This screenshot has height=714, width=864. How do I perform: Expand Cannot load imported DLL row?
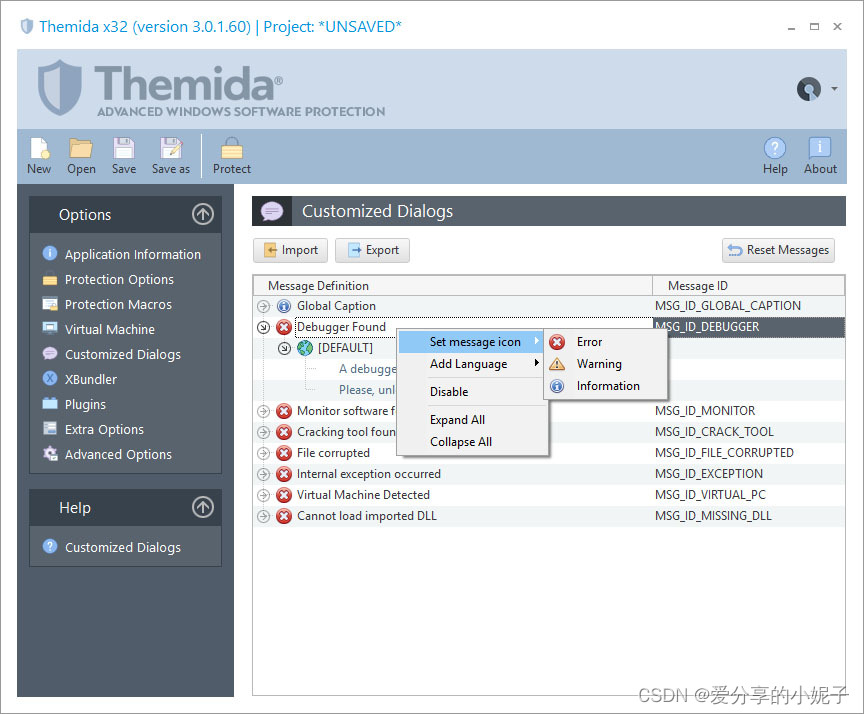(263, 516)
